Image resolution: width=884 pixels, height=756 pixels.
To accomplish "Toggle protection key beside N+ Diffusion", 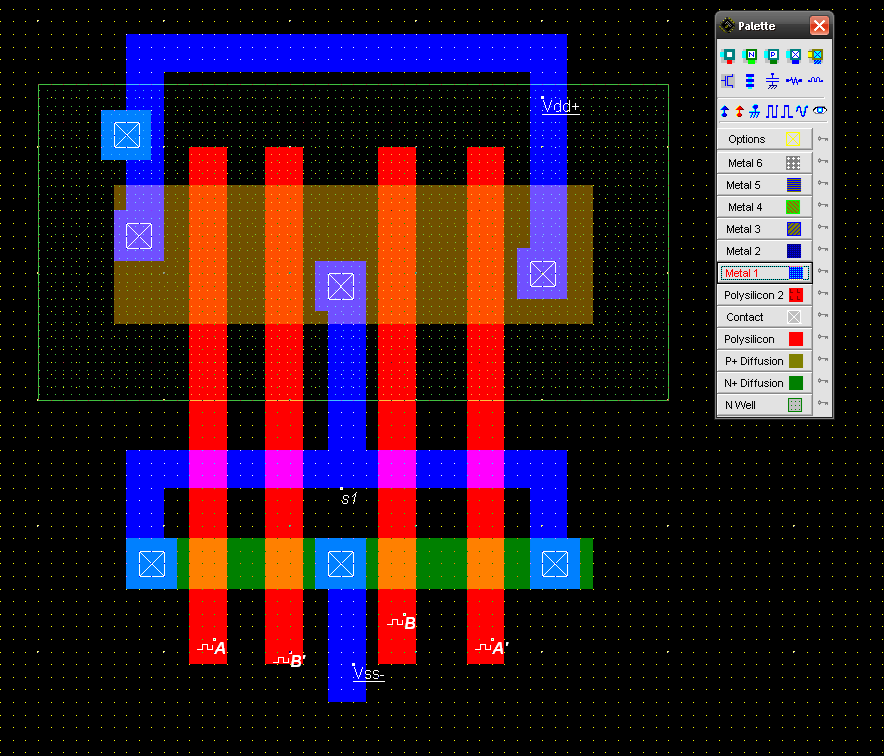I will point(823,381).
